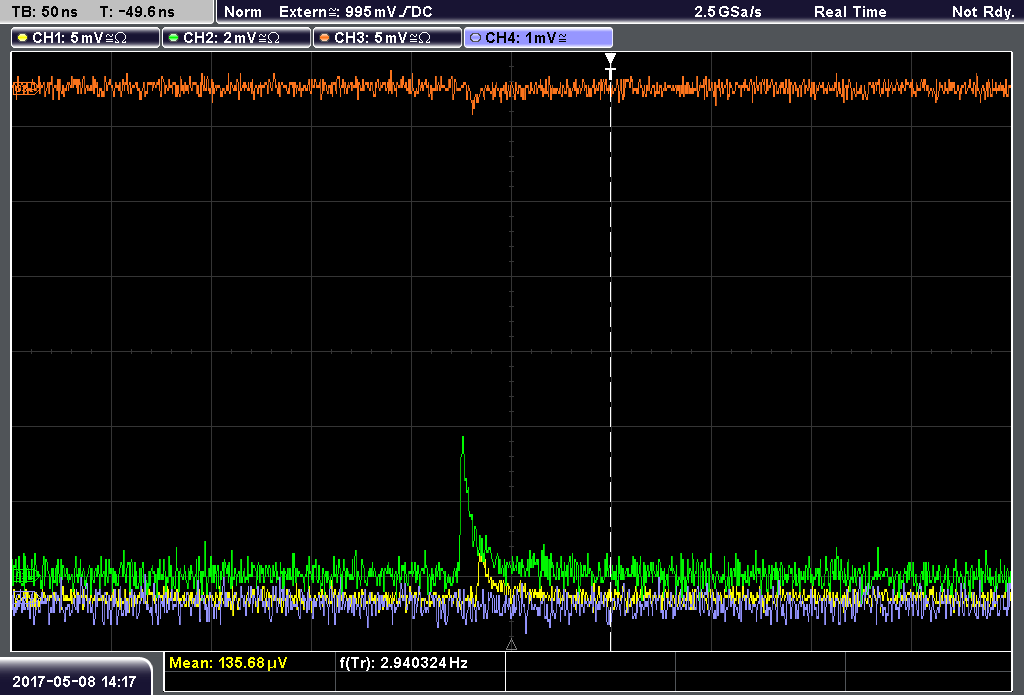Select the CH2 2 mV channel tab
Viewport: 1024px width, 695px height.
pyautogui.click(x=236, y=38)
